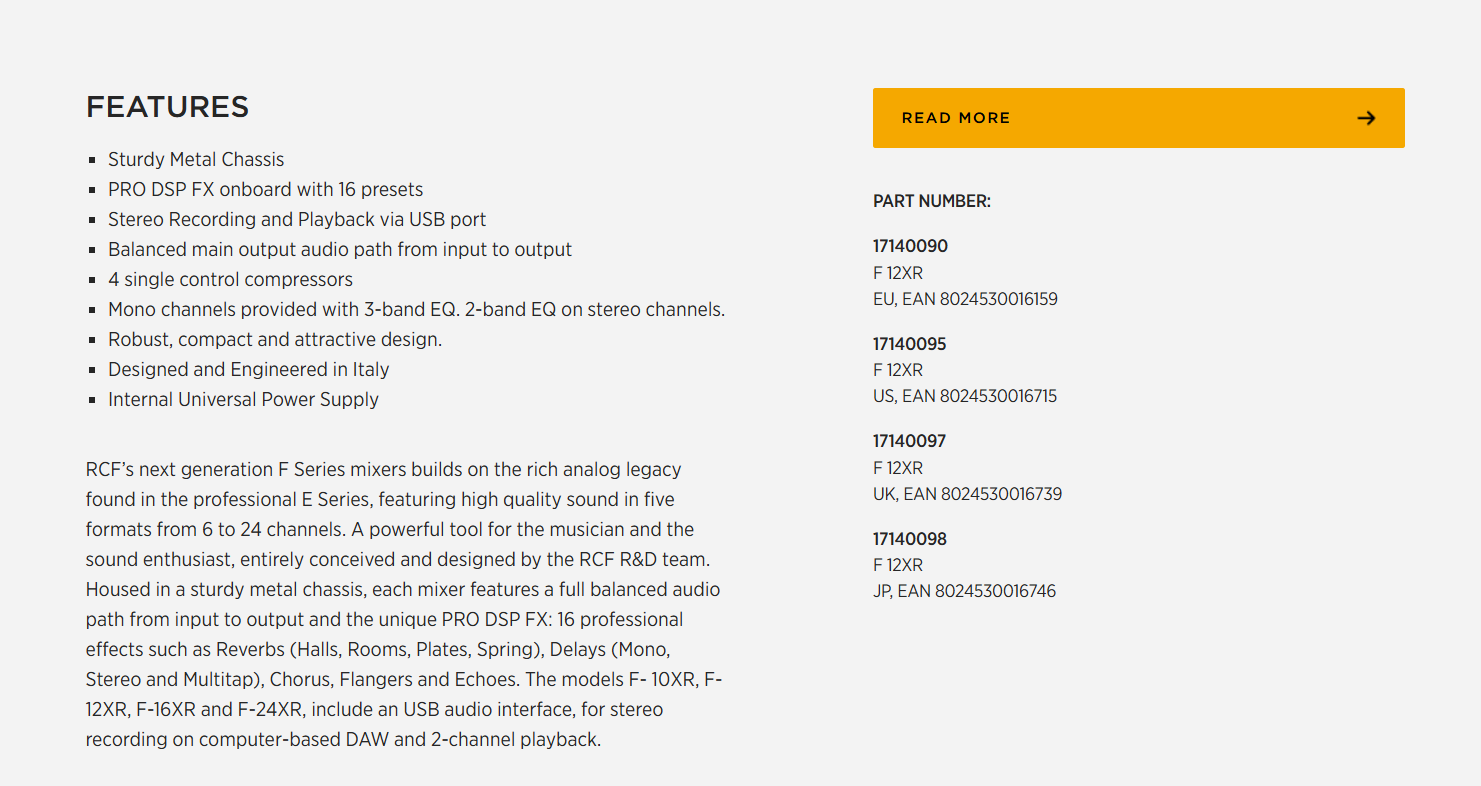
Task: Click the FEATURES heading
Action: click(x=167, y=107)
